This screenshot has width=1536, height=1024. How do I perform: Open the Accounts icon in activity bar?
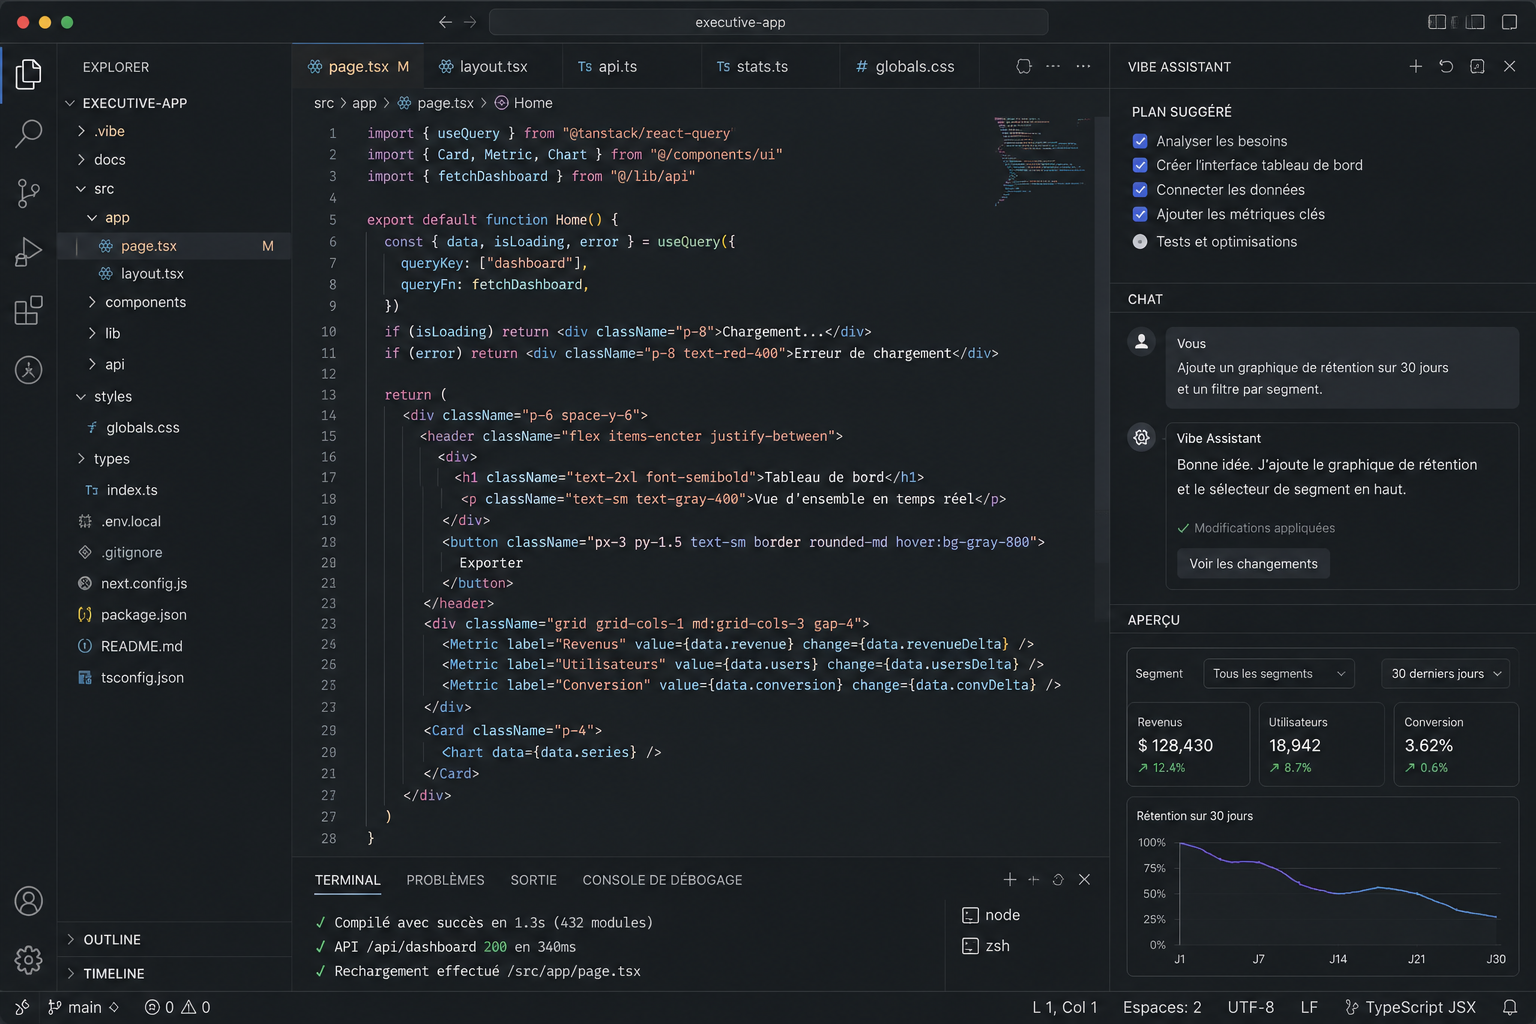(28, 901)
